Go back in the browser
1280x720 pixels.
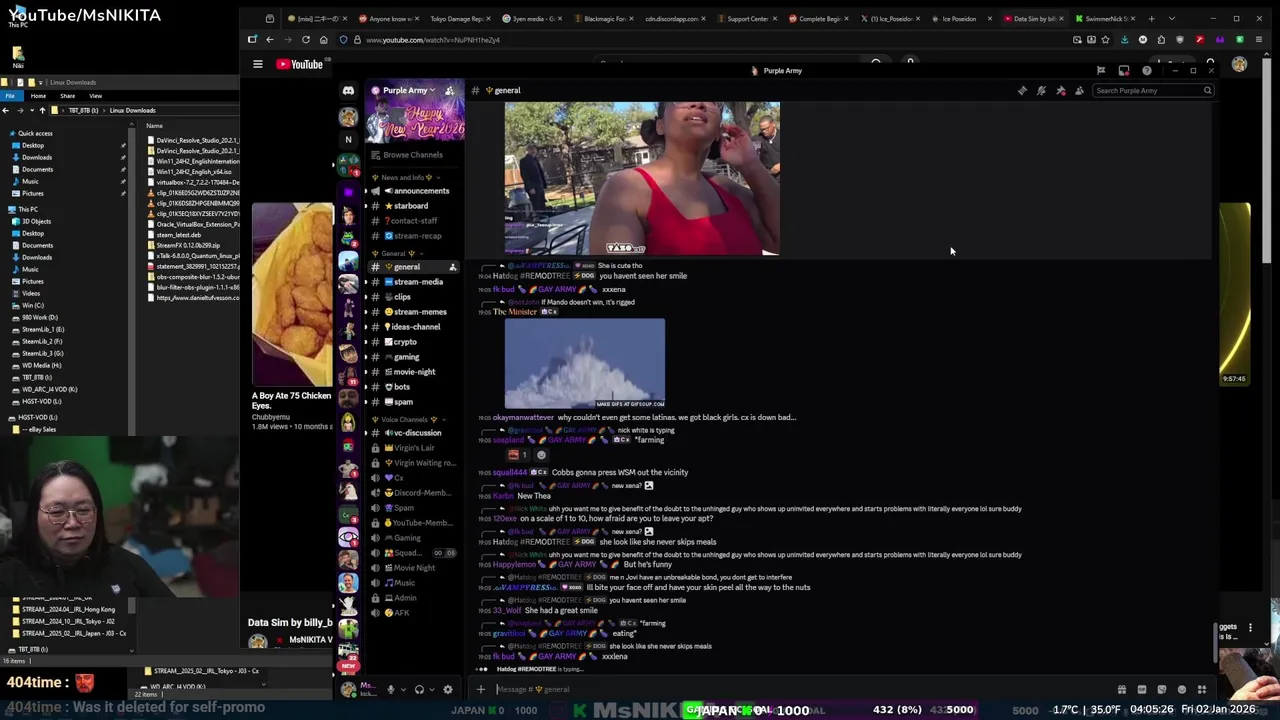coord(270,40)
